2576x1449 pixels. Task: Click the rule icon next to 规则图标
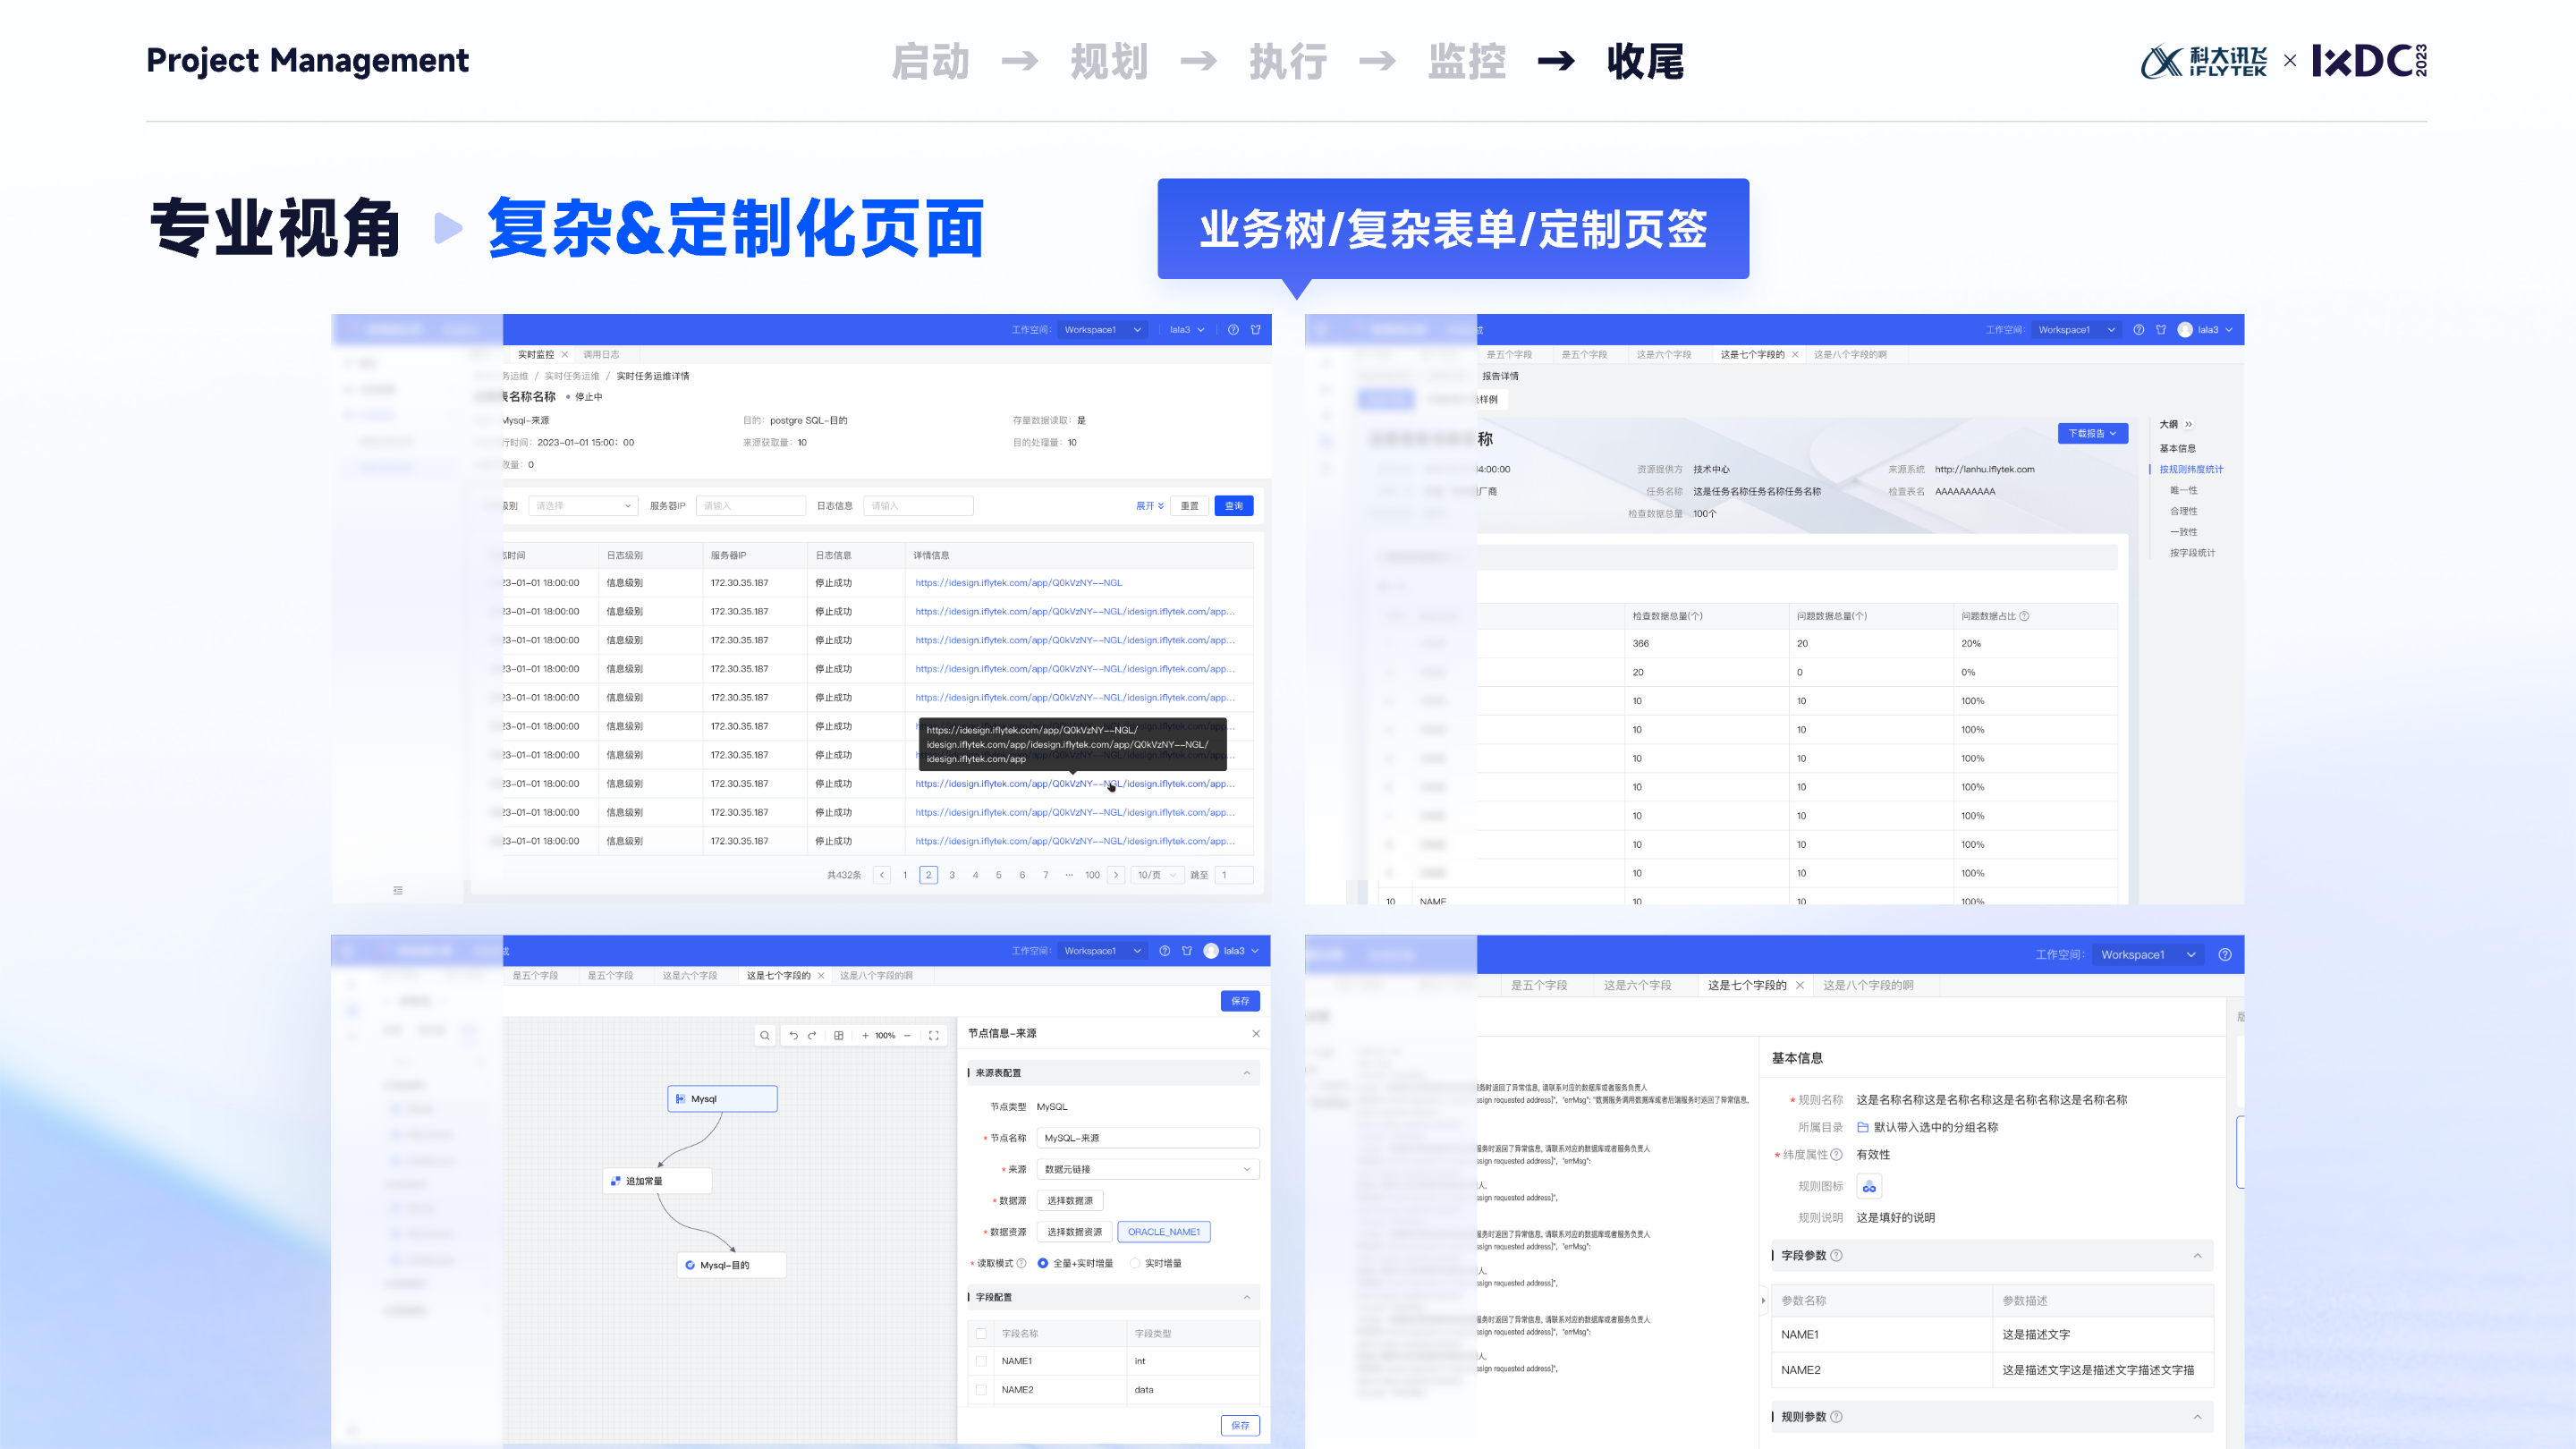click(1869, 1186)
